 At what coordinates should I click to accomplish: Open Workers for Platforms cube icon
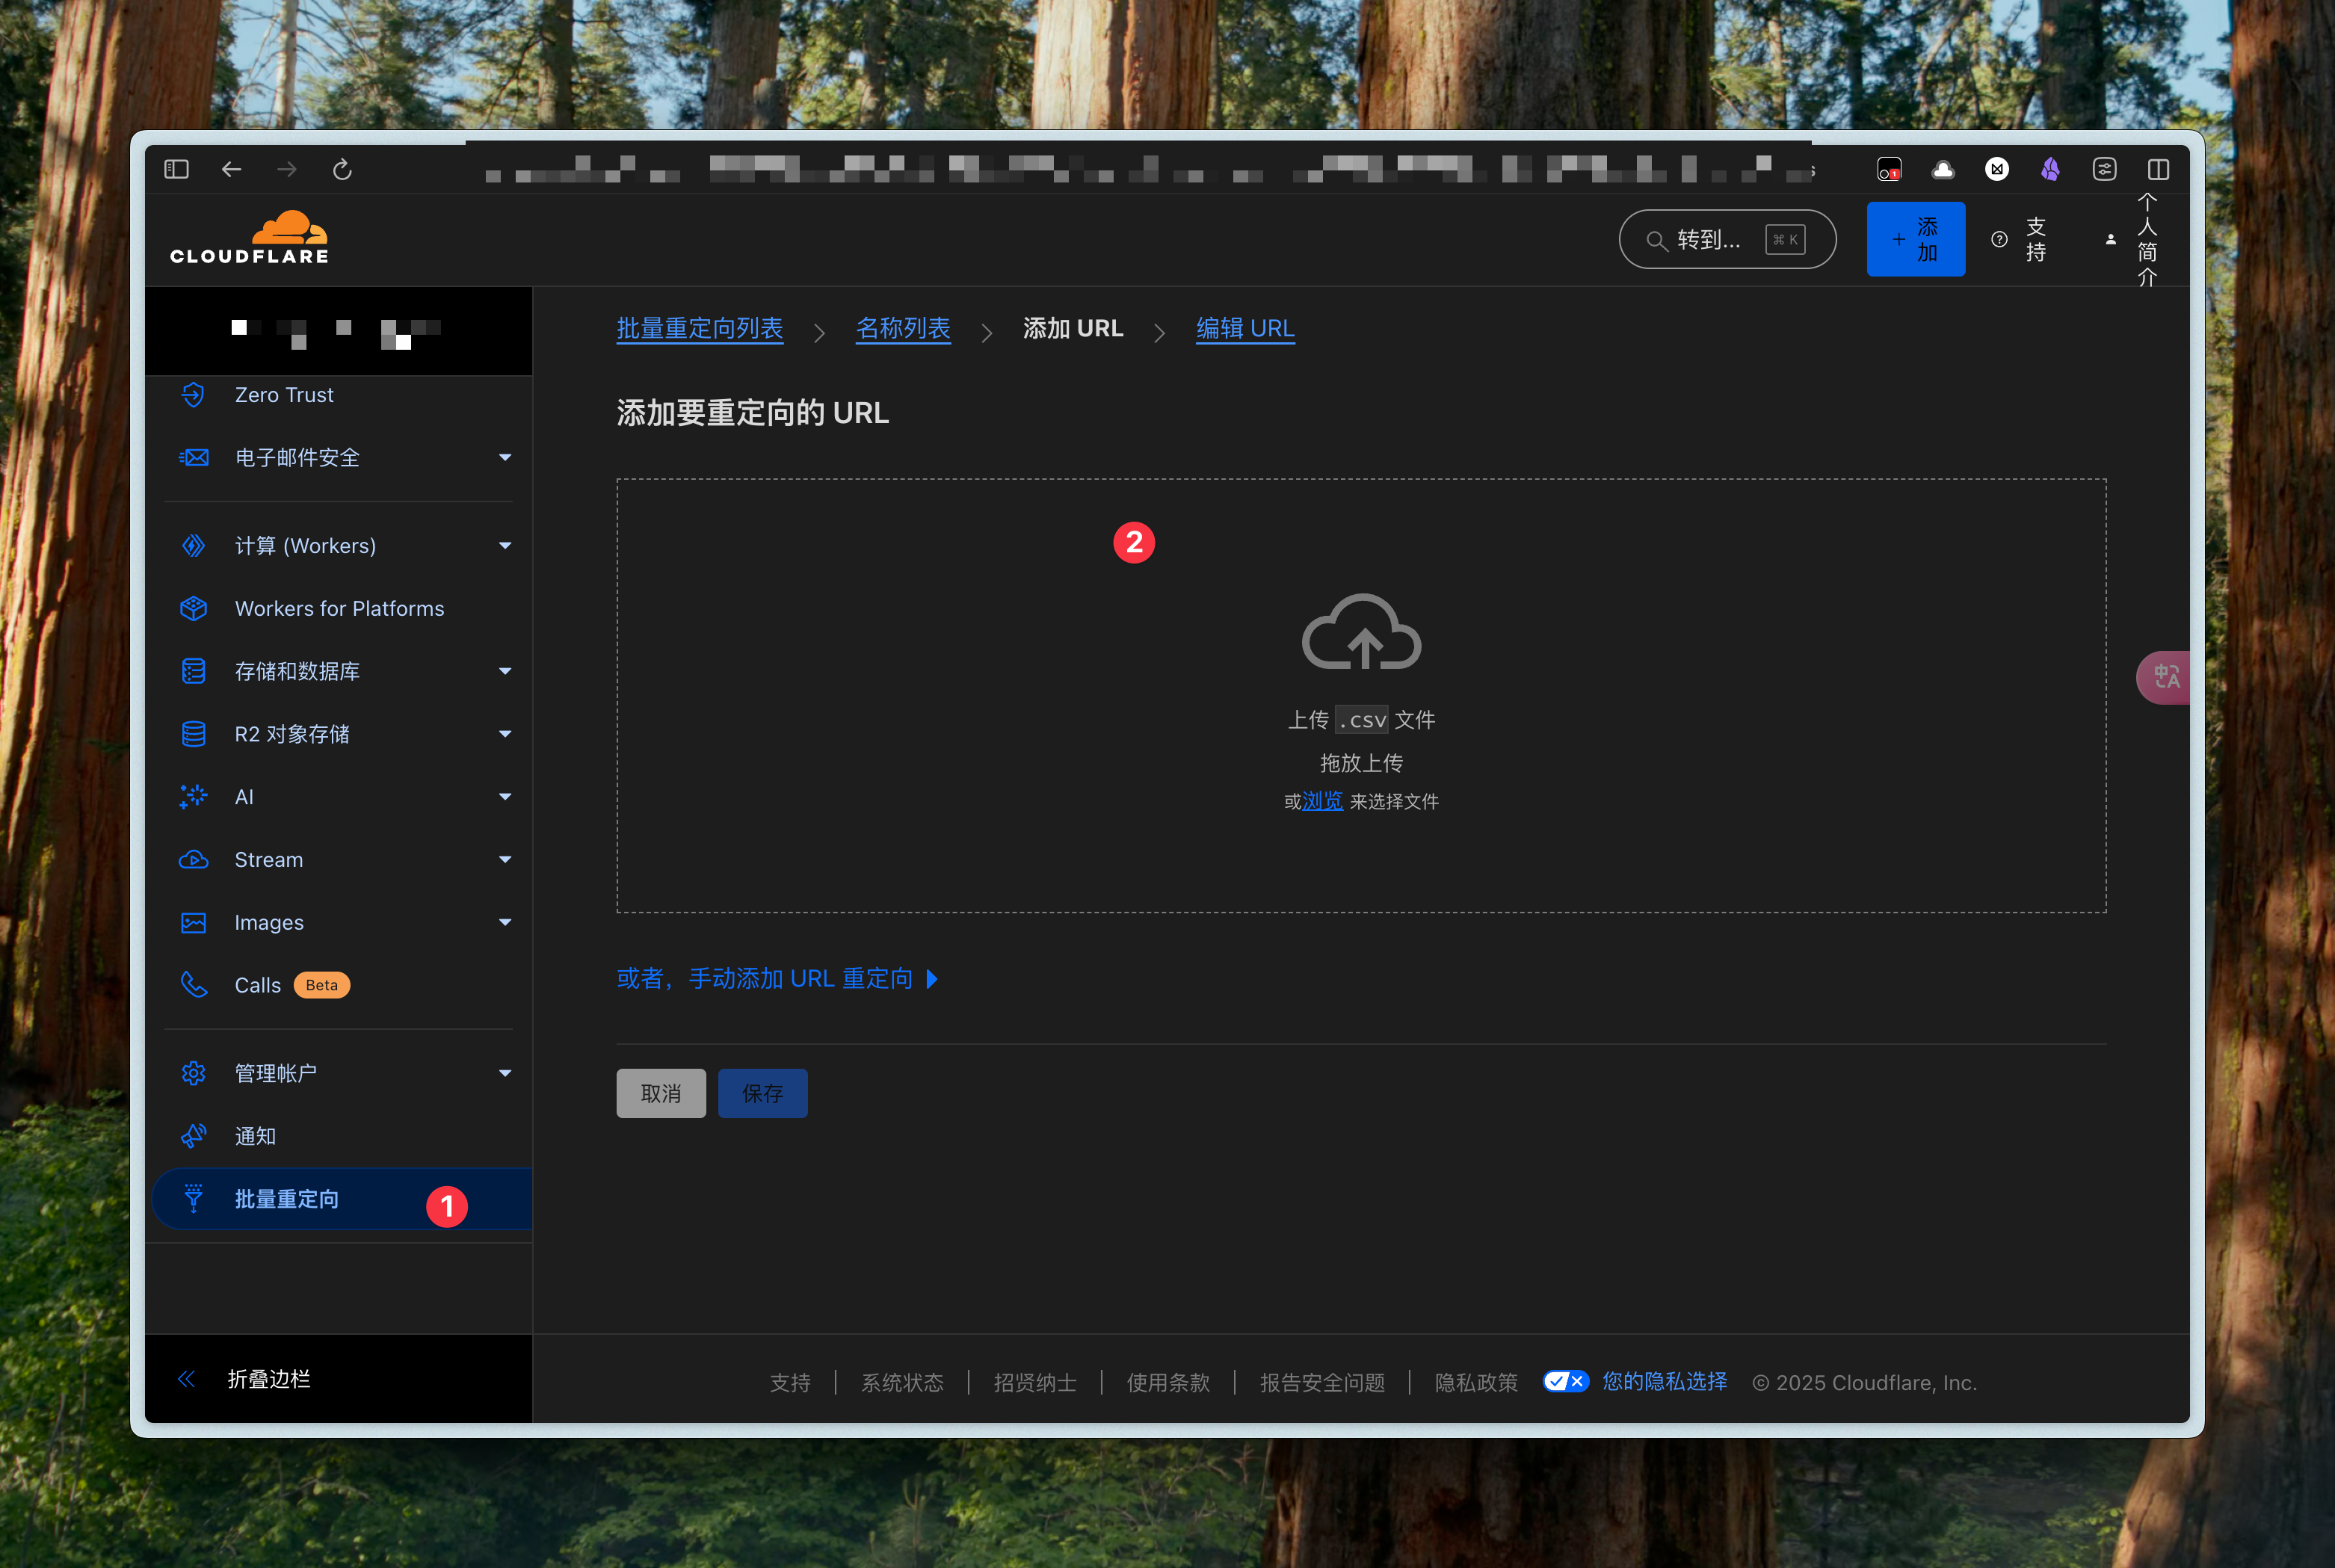194,608
